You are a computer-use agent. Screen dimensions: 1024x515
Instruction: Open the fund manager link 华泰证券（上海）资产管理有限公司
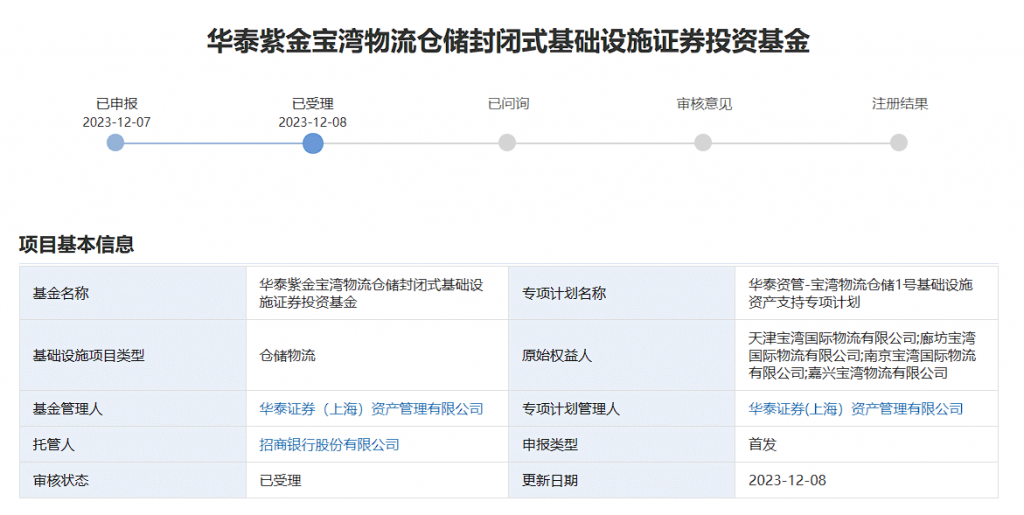coord(371,409)
